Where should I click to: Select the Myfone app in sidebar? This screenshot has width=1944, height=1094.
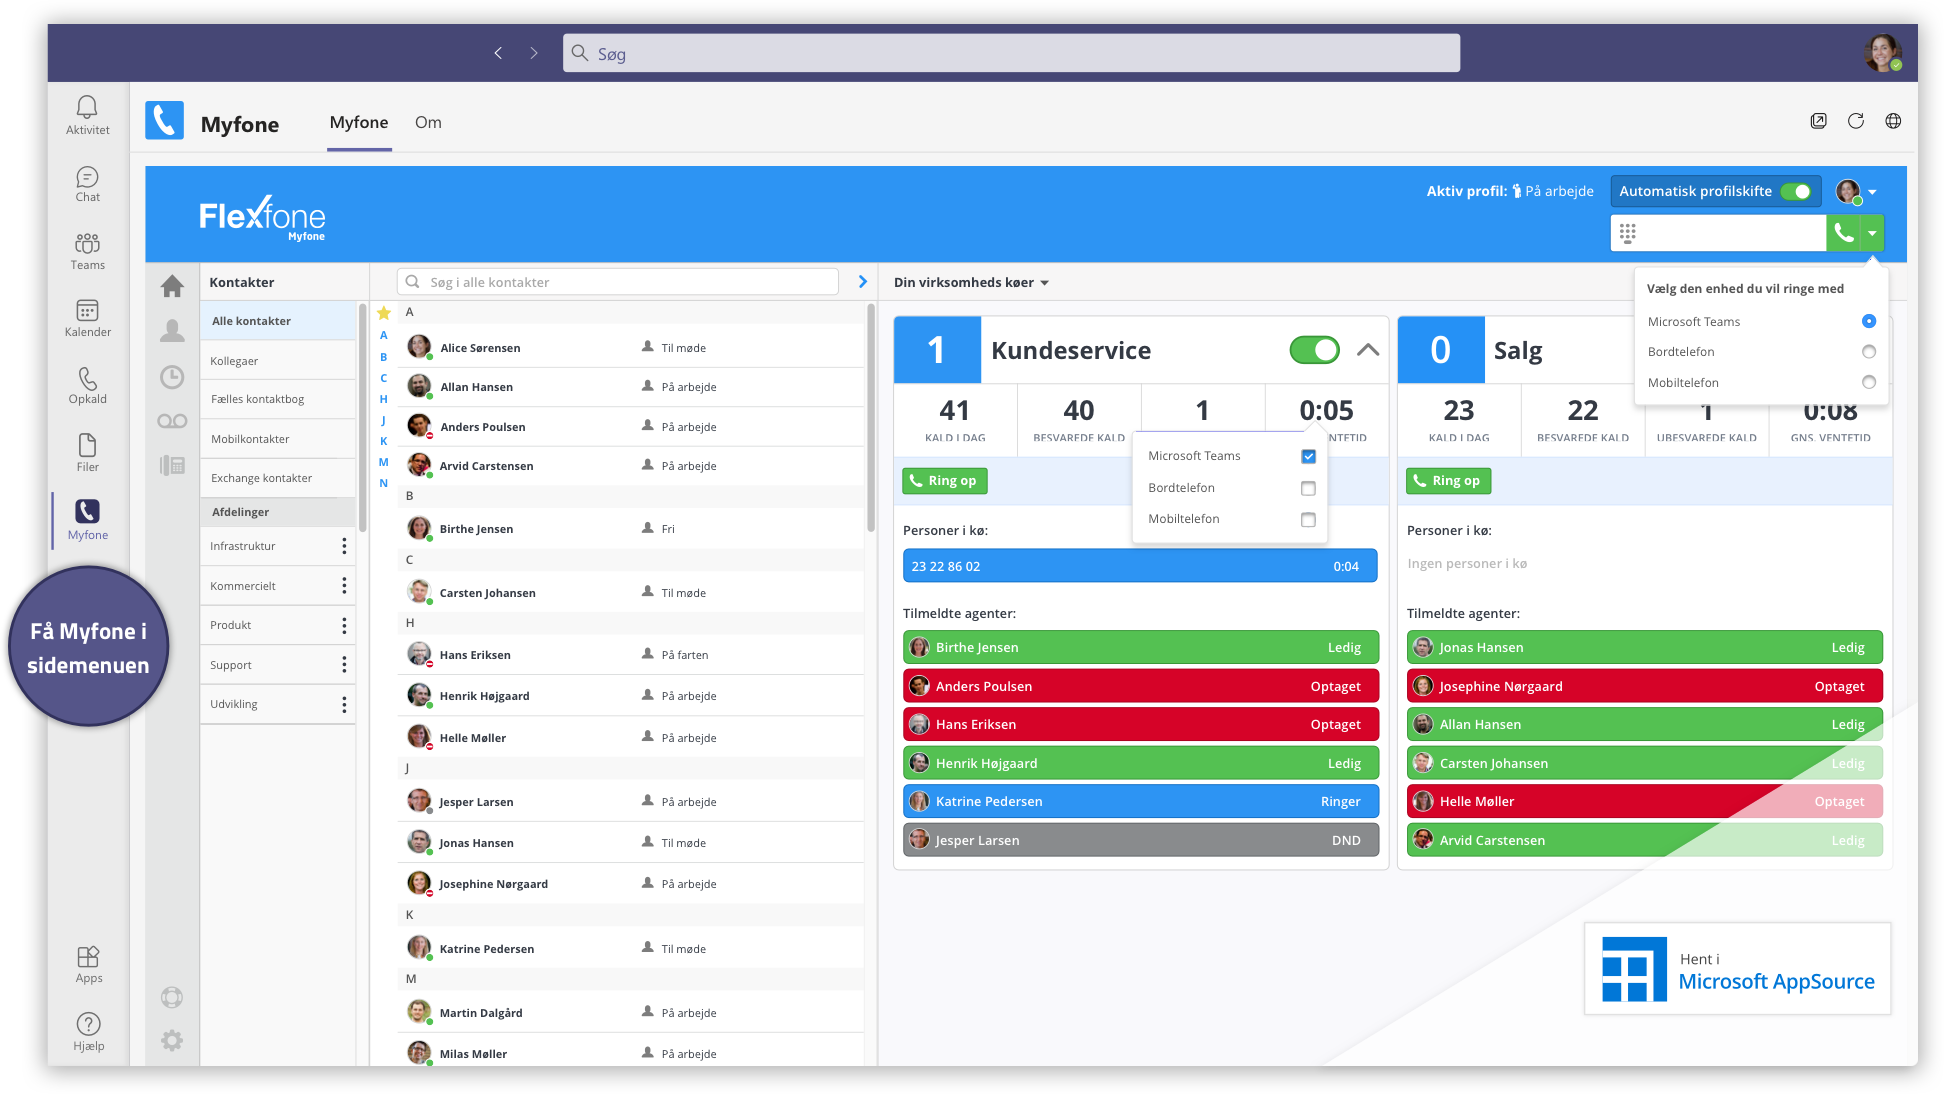(88, 520)
